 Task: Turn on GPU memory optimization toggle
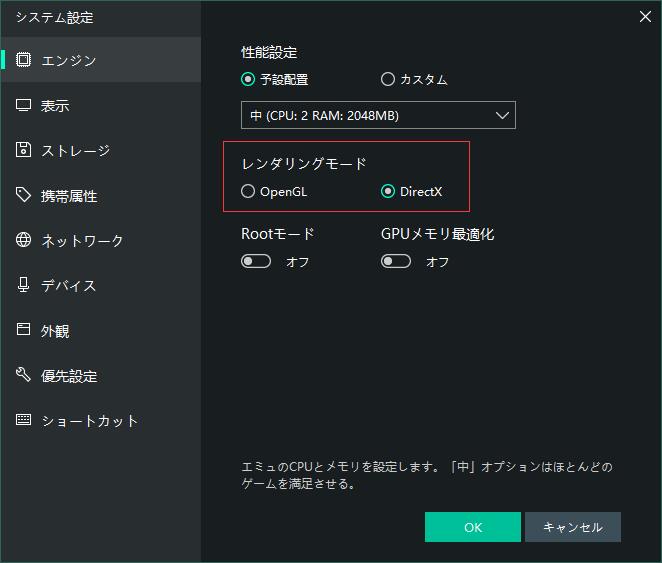click(396, 262)
